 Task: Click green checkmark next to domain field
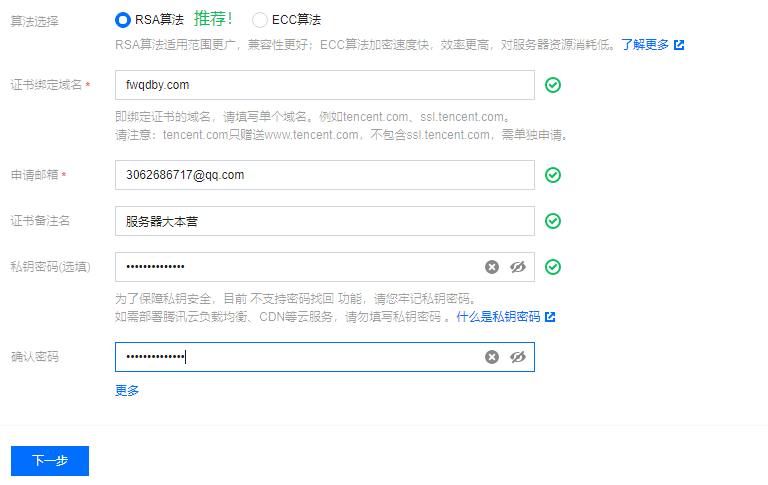coord(553,85)
